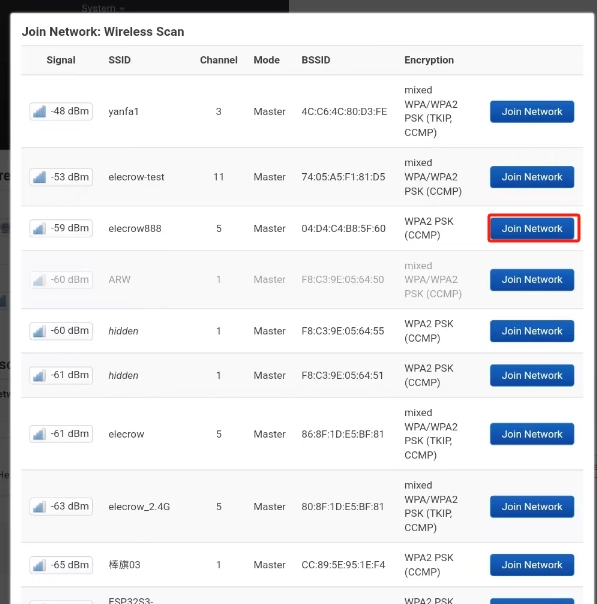Click the SSID column header
The image size is (597, 604).
119,60
